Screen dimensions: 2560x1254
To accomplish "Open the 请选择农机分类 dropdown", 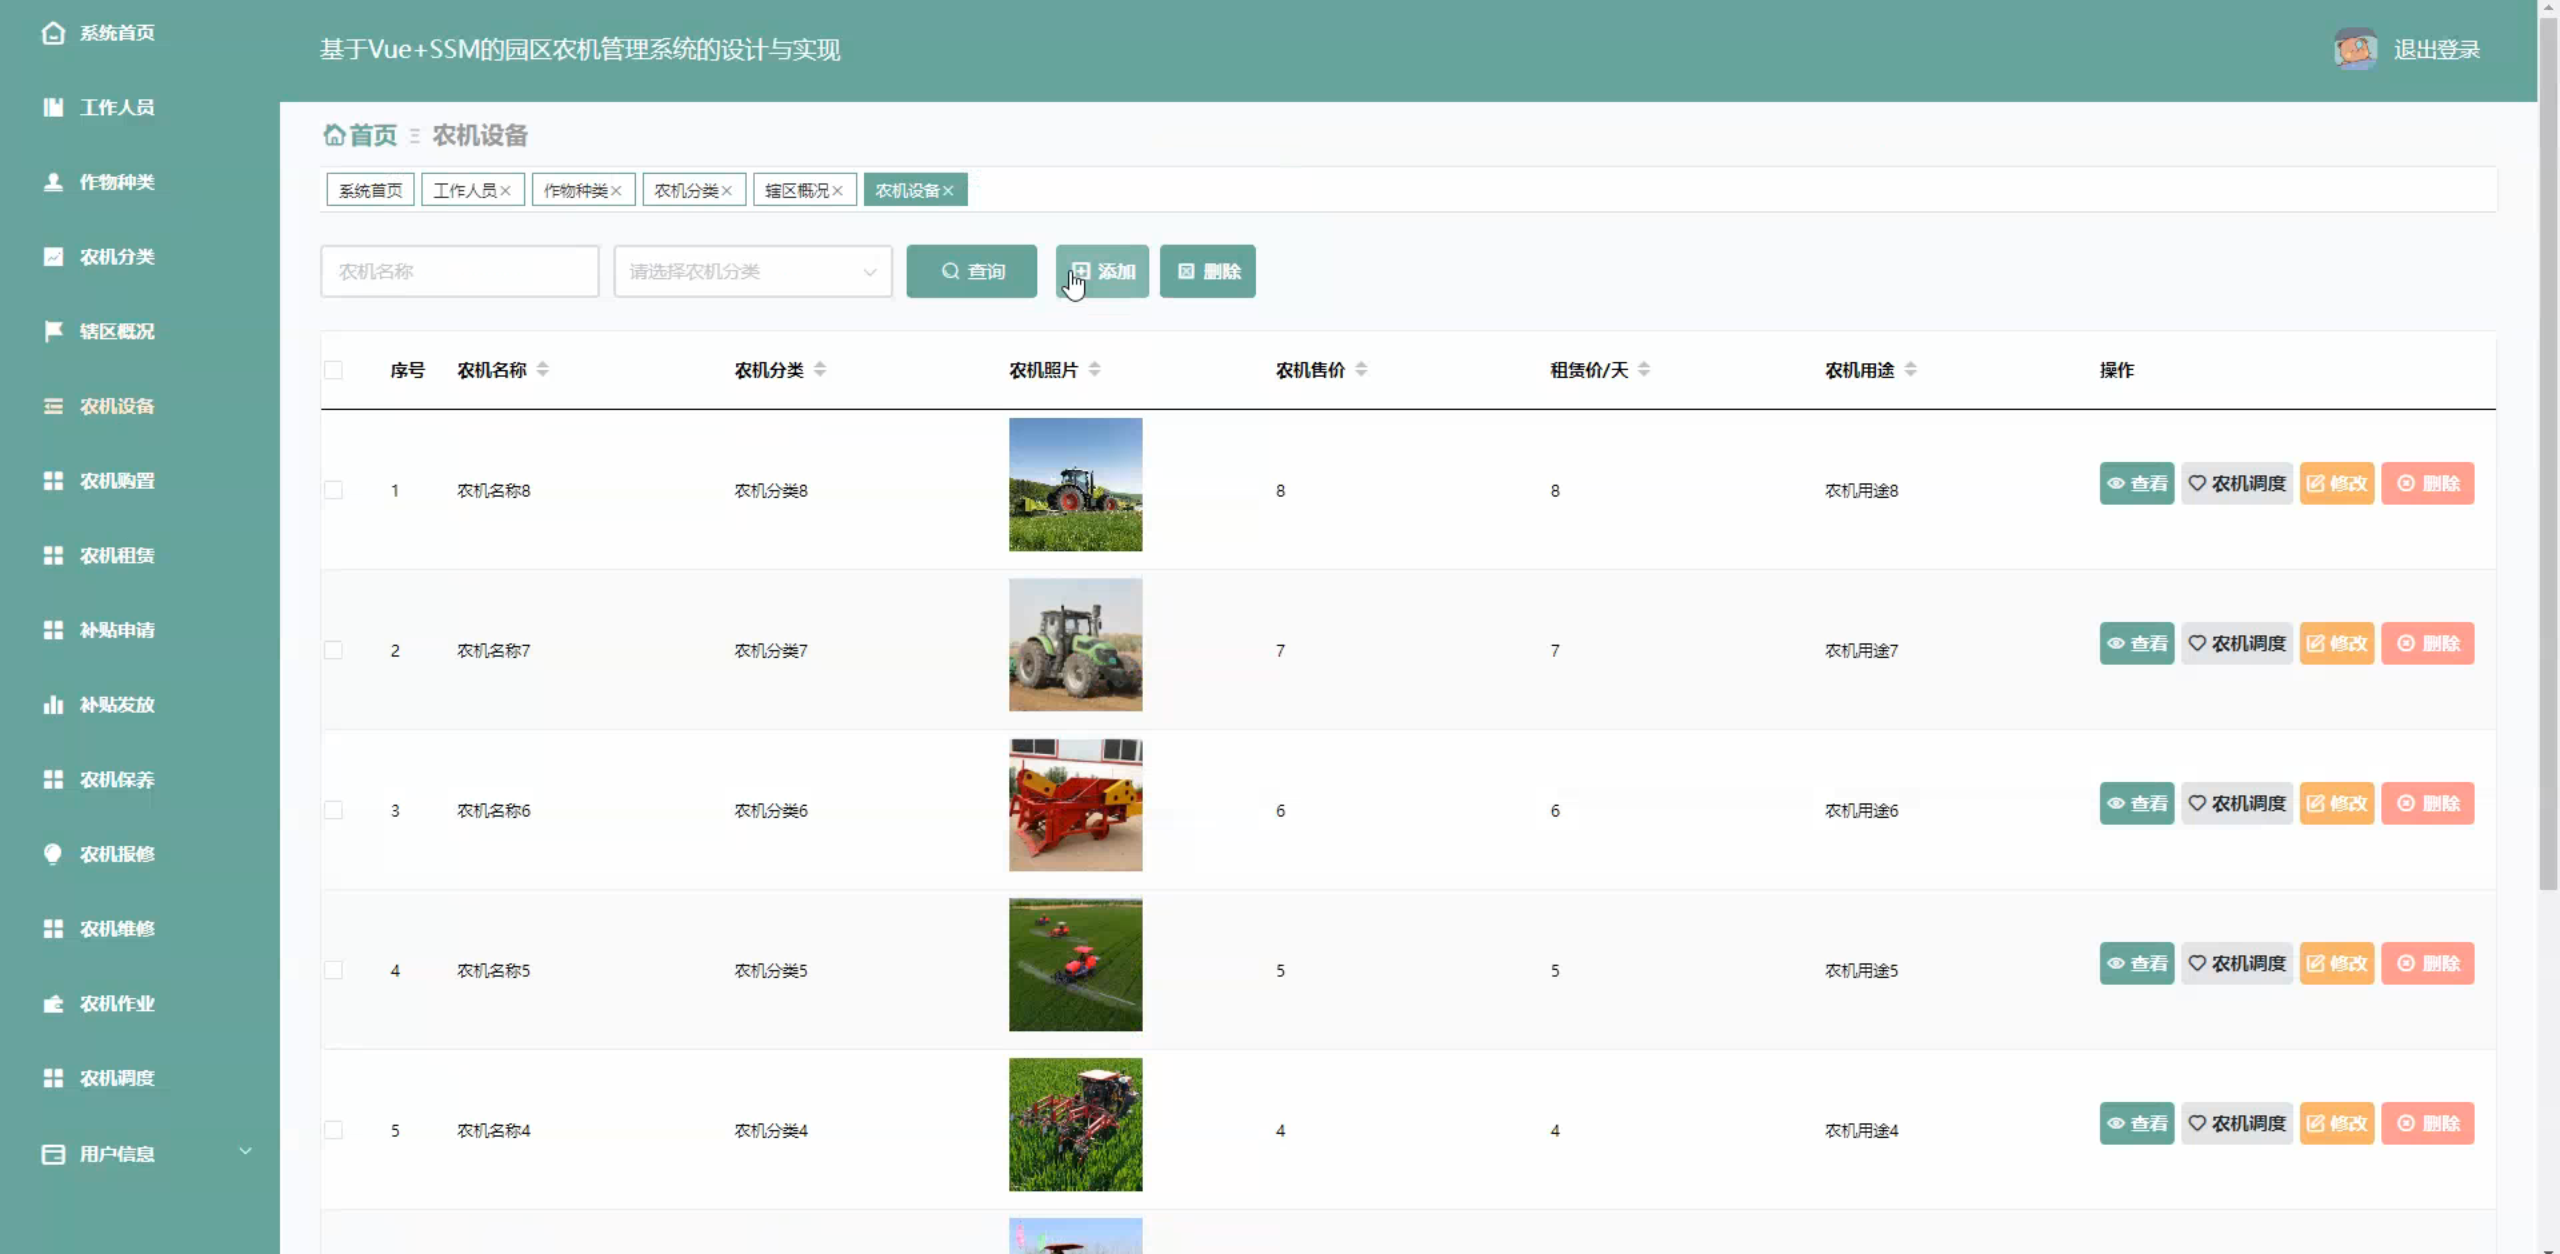I will [752, 271].
